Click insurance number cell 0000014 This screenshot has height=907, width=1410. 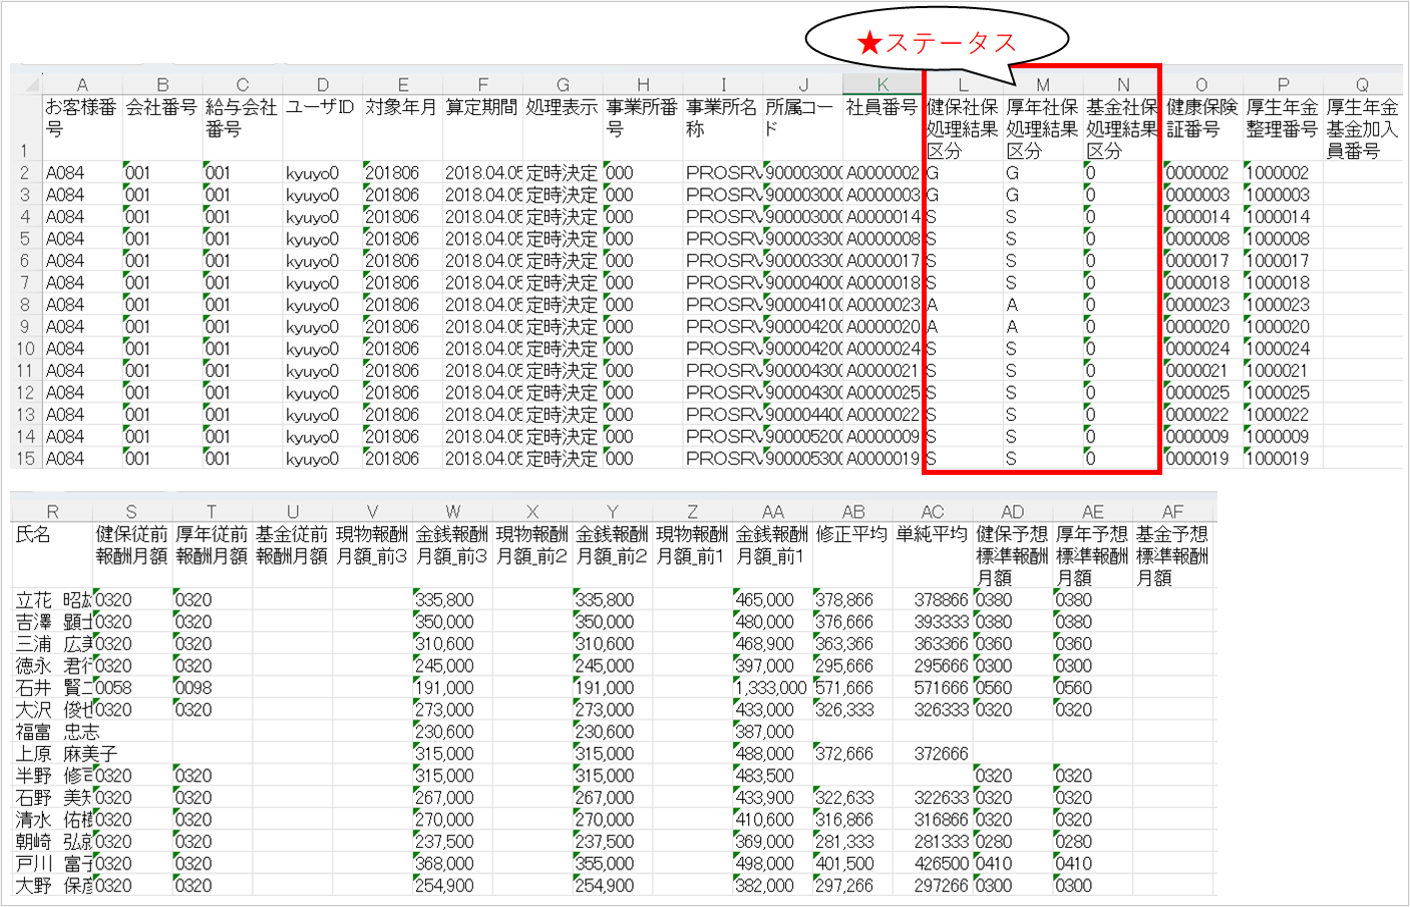(x=1203, y=216)
